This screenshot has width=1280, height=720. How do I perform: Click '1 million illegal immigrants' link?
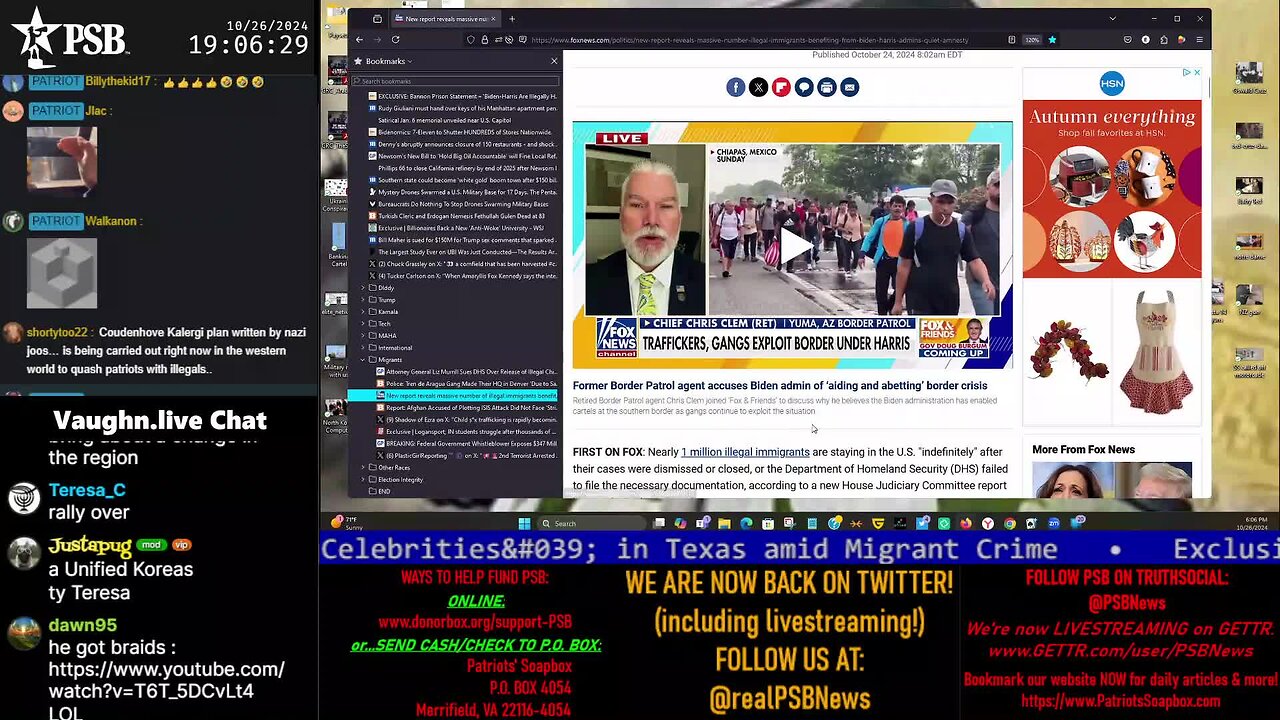click(x=745, y=452)
